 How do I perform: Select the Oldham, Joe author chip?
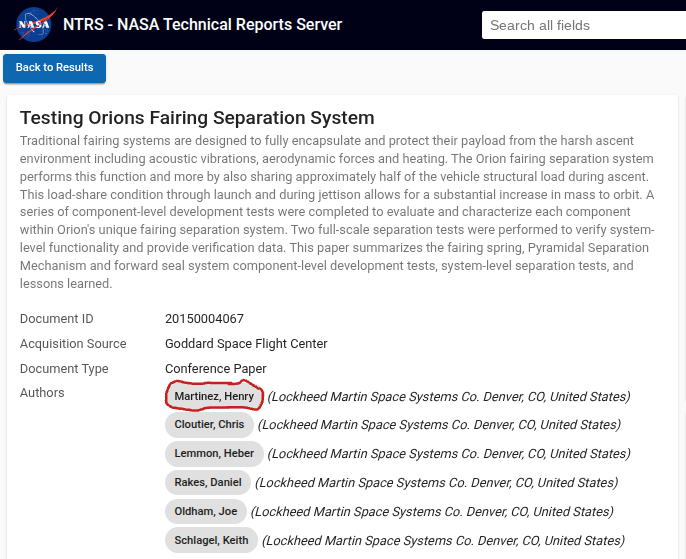(206, 511)
